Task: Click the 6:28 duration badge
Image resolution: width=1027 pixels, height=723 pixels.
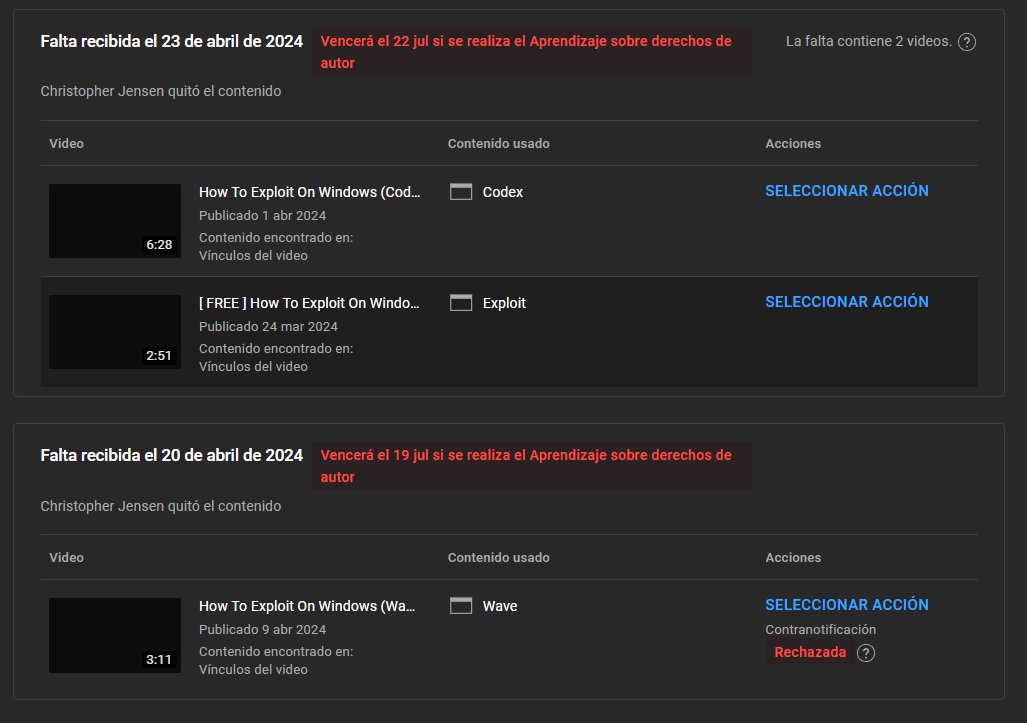Action: 159,244
